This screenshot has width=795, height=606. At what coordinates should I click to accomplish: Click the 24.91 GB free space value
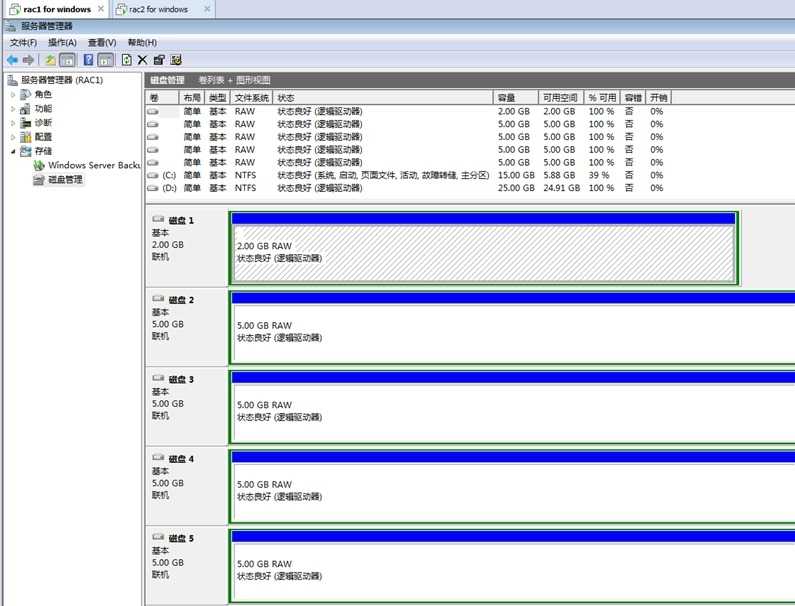(x=561, y=188)
